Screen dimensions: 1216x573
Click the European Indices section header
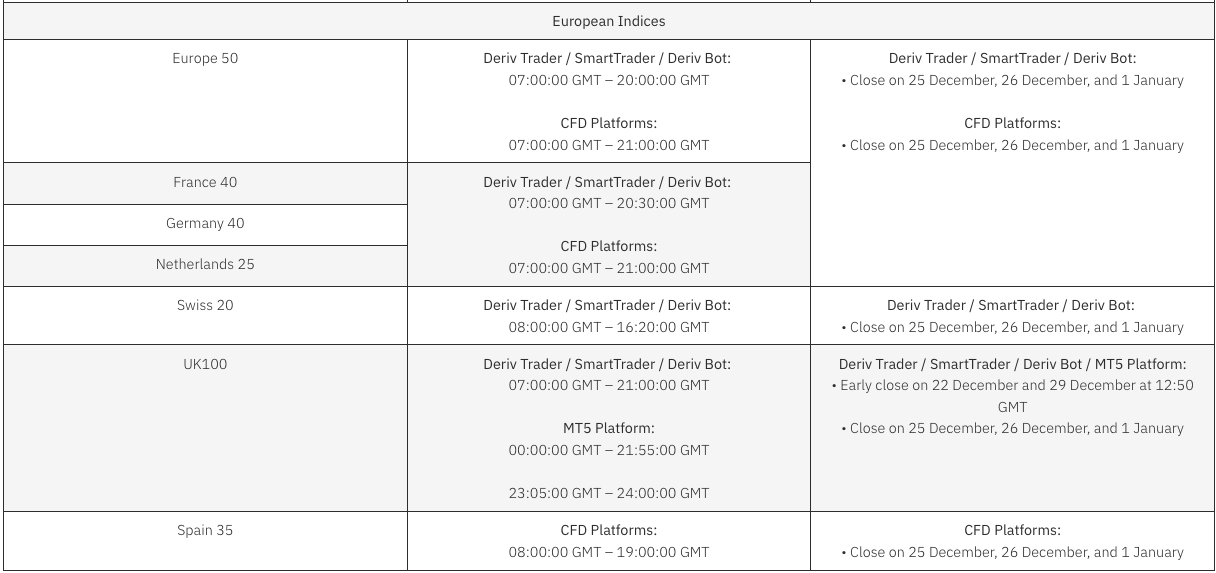(x=608, y=21)
